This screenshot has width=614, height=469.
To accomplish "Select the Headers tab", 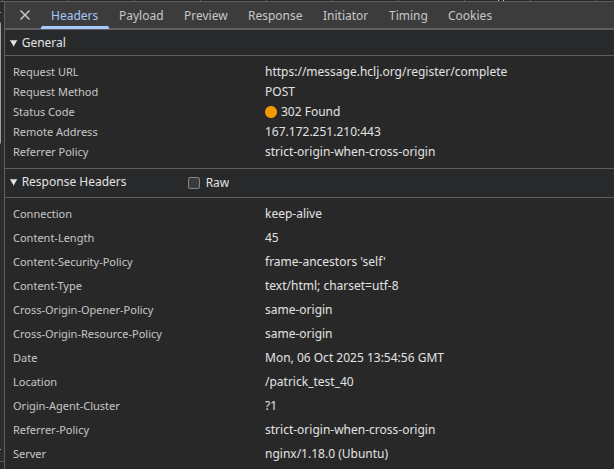I will coord(74,16).
